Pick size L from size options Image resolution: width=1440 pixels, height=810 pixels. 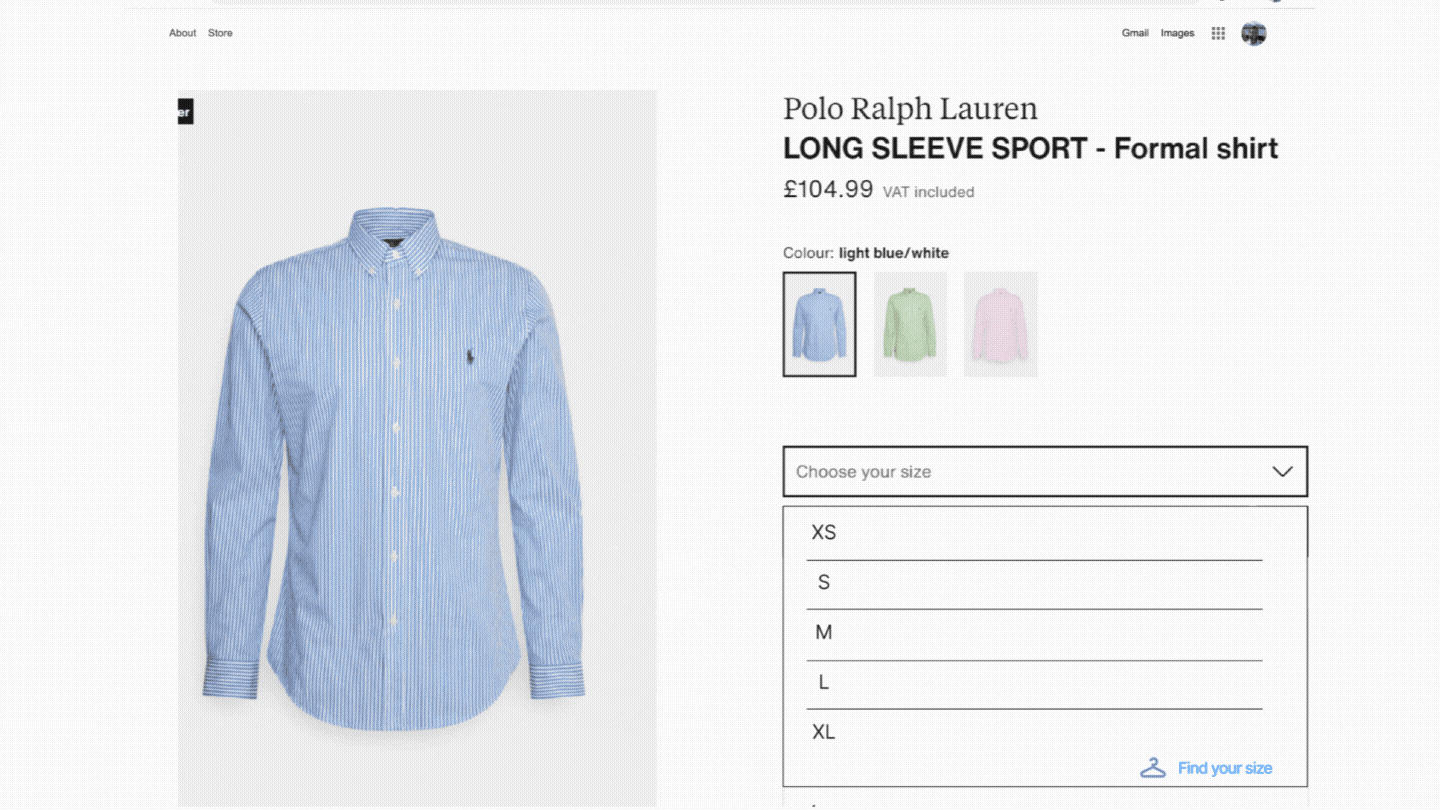(1034, 683)
